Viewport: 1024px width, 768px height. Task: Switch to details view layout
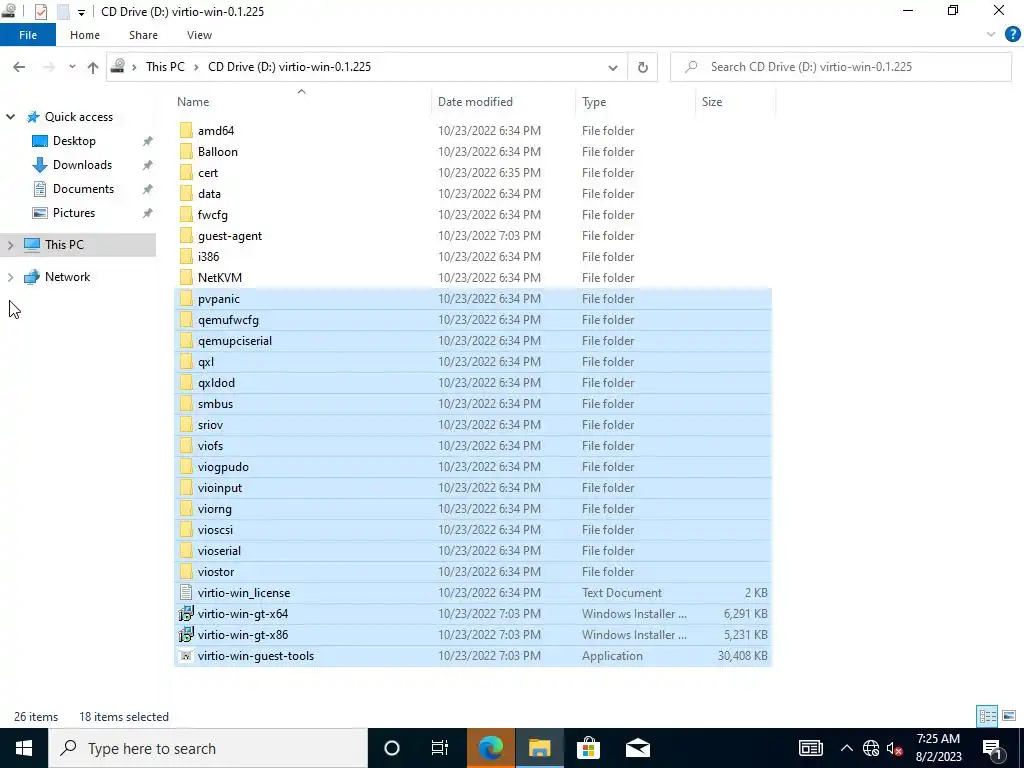[987, 716]
